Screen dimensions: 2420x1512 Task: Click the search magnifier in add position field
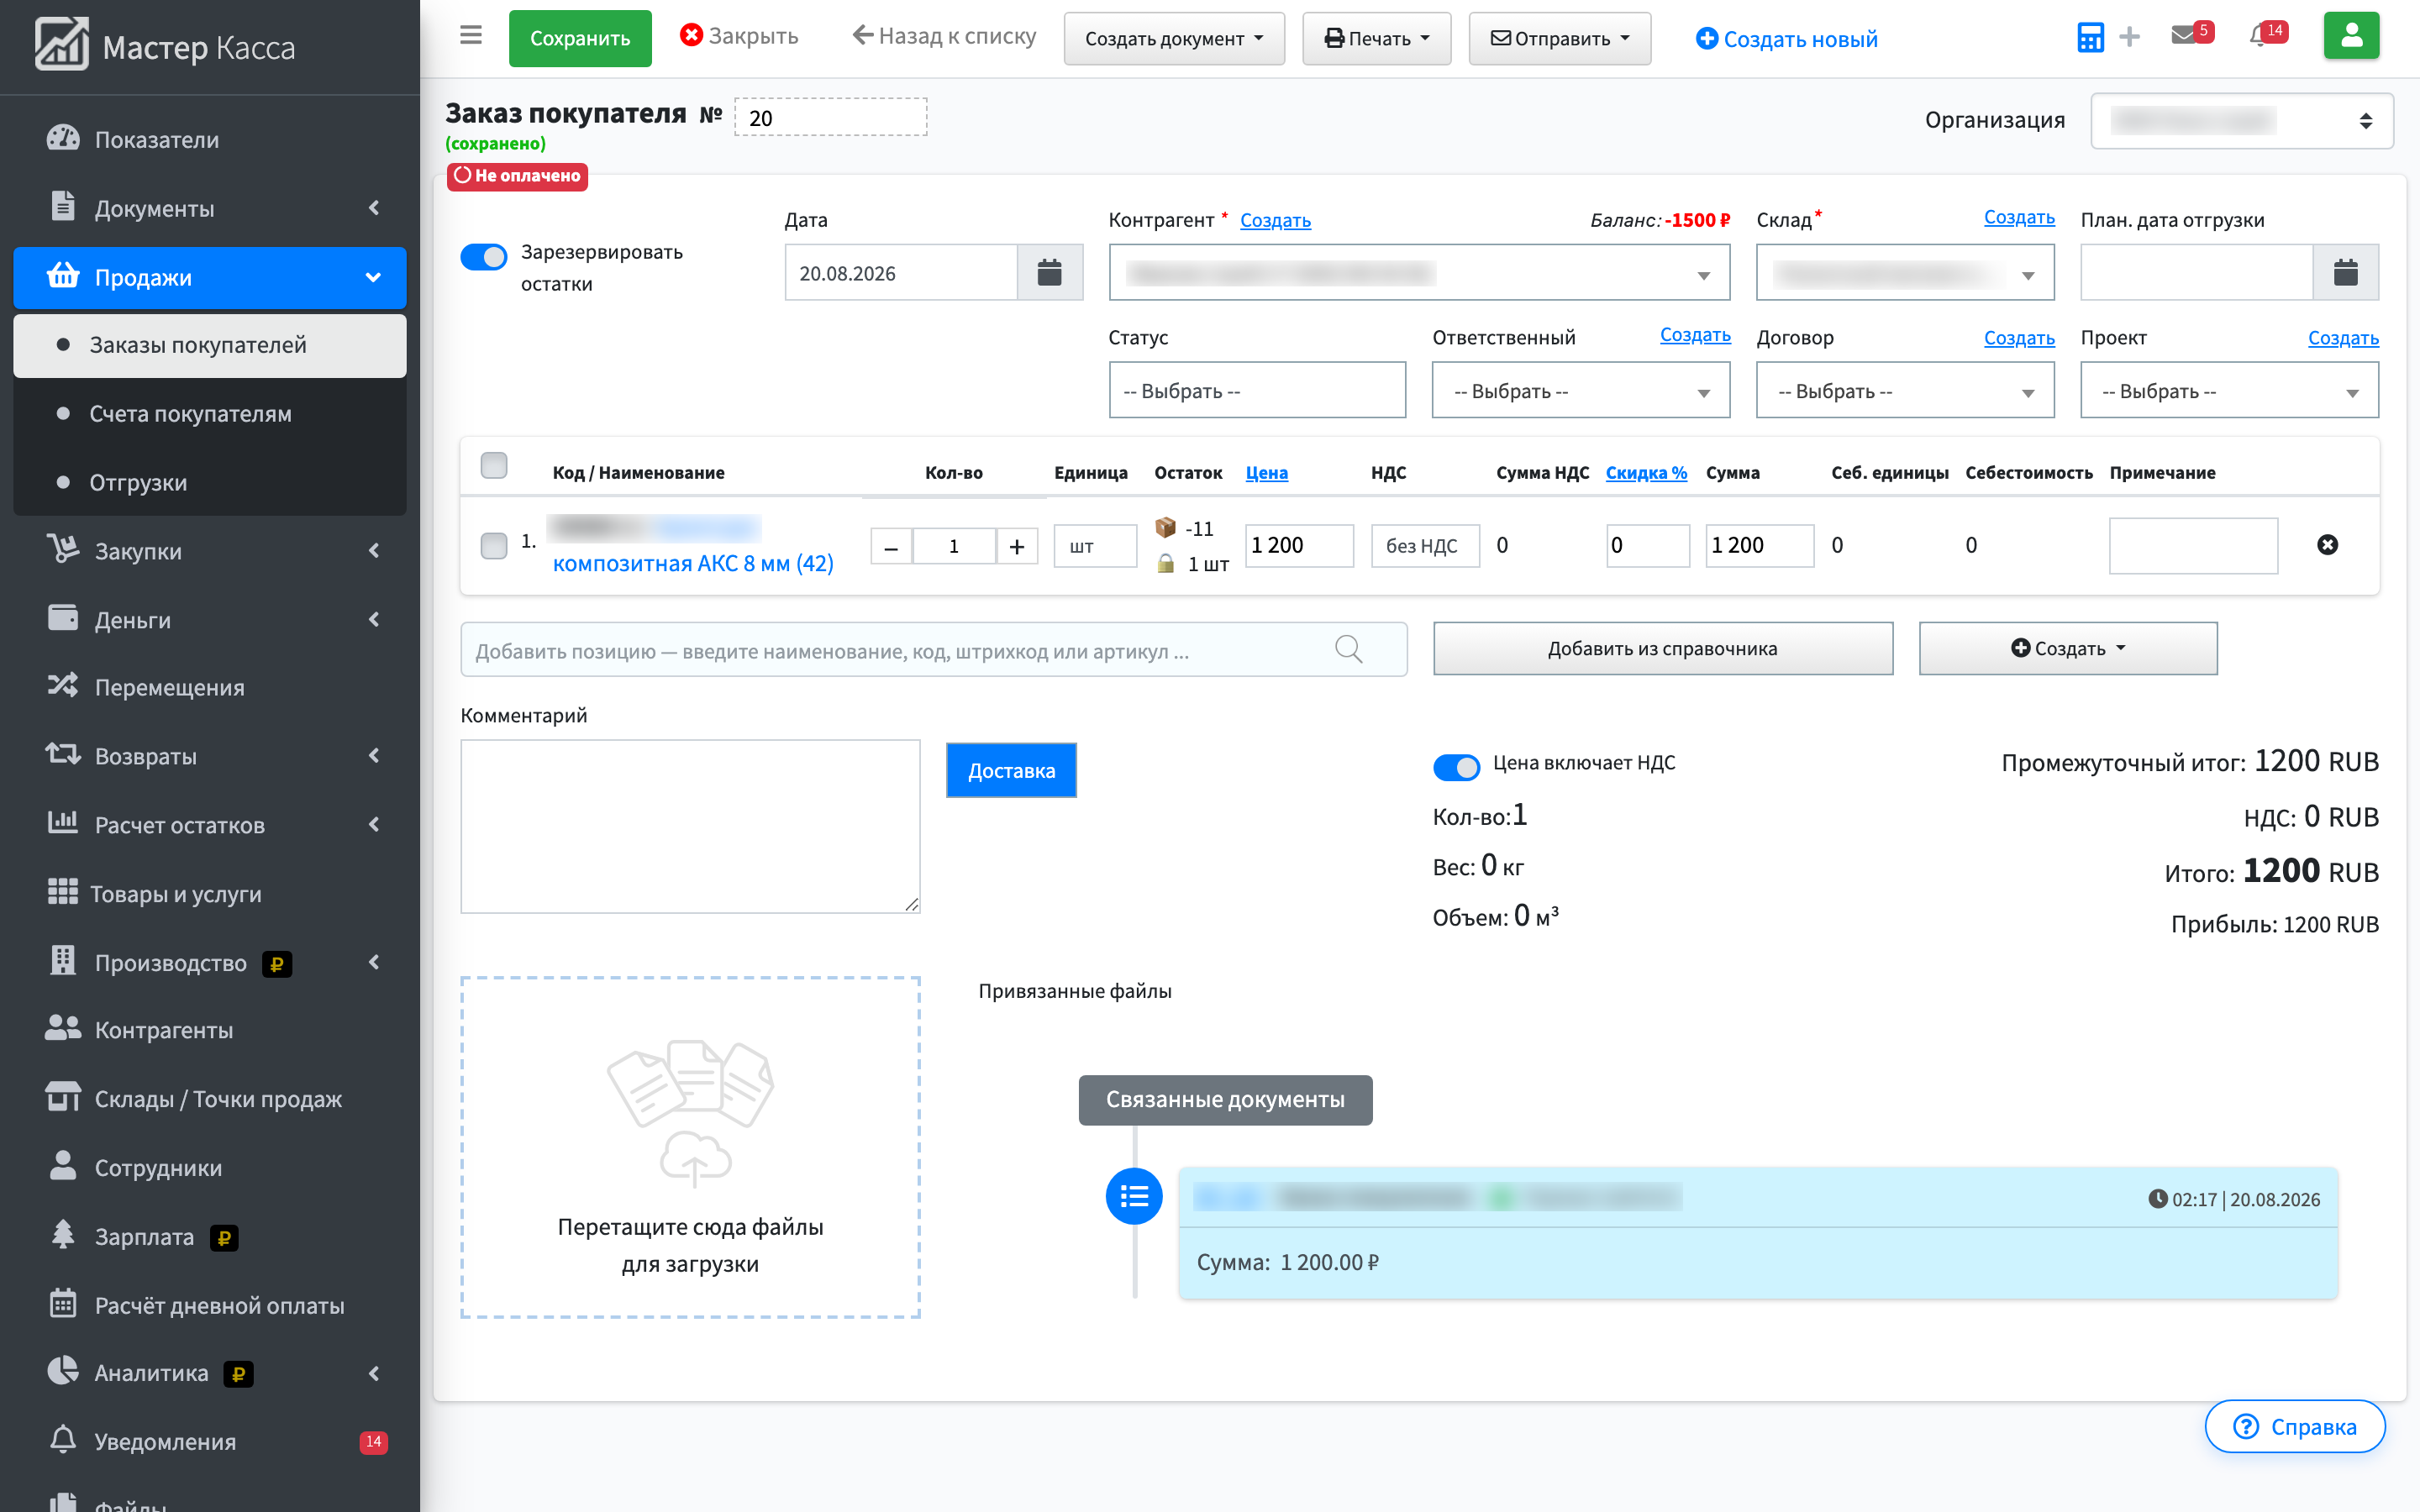(x=1348, y=650)
